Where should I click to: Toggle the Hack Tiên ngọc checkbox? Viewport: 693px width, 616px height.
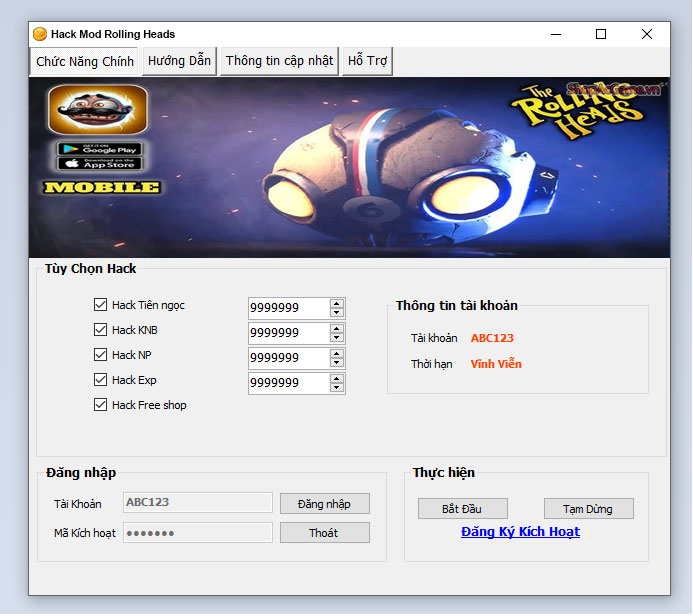pyautogui.click(x=100, y=304)
